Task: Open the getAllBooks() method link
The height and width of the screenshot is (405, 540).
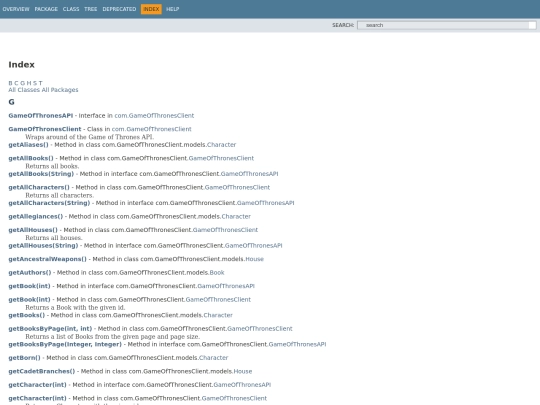Action: pyautogui.click(x=31, y=158)
